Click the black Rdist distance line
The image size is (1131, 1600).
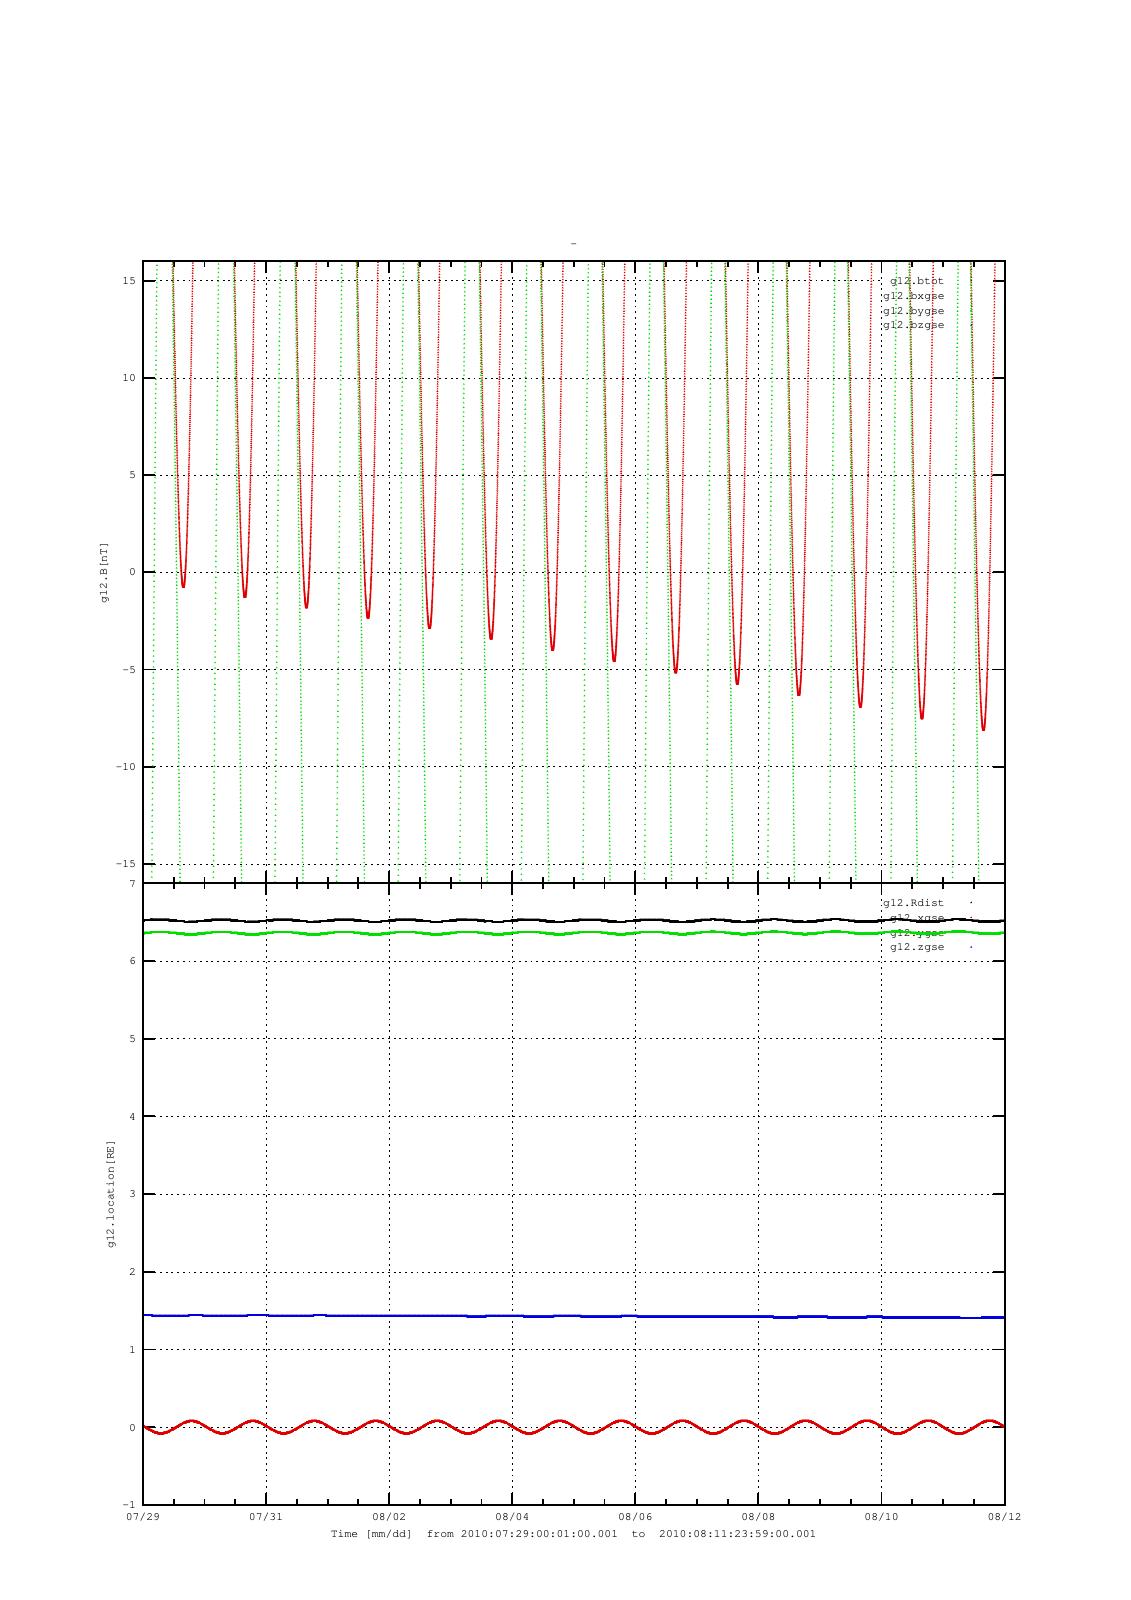point(574,920)
